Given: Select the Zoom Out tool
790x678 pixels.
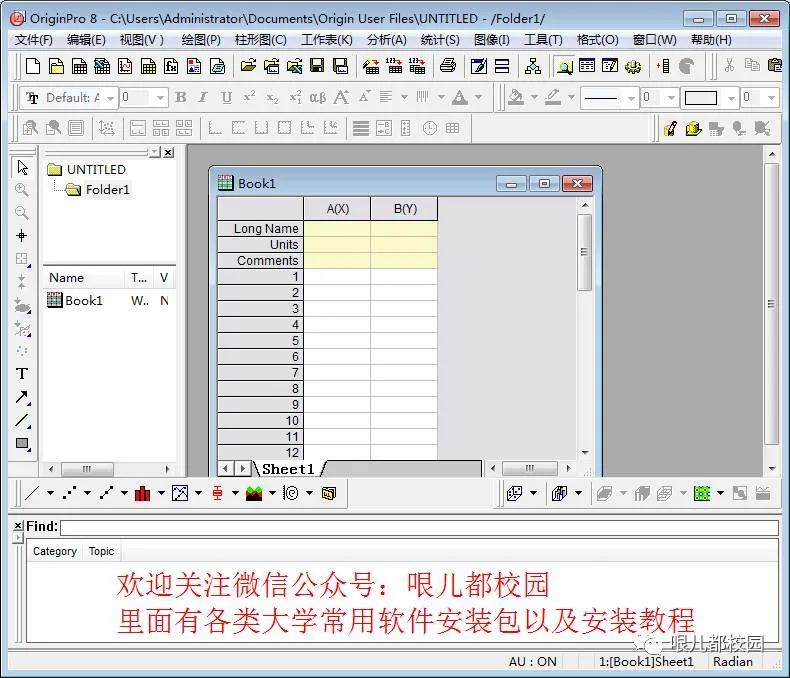Looking at the screenshot, I should click(22, 213).
